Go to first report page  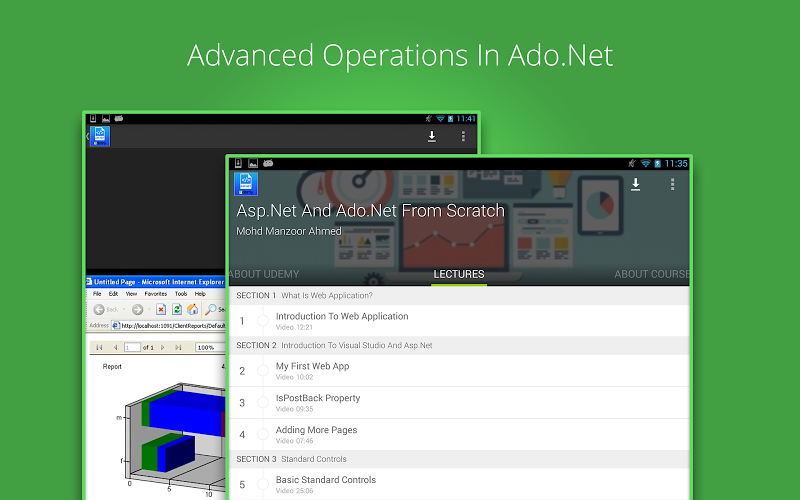click(x=99, y=347)
